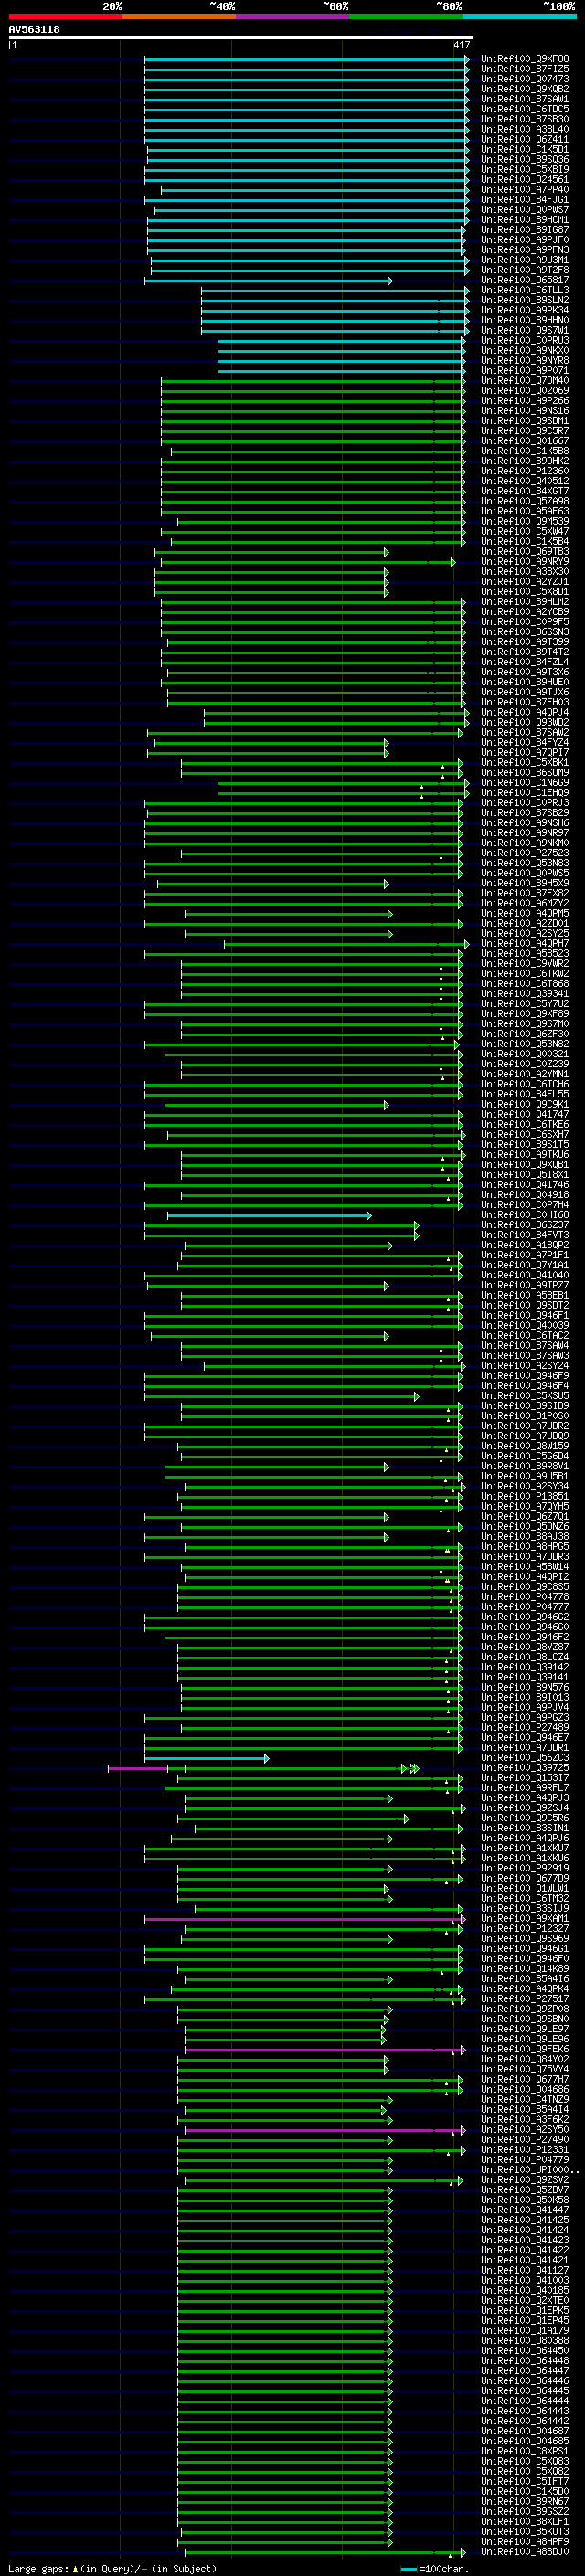Open hit UniRef100_B7SB30

524,119
